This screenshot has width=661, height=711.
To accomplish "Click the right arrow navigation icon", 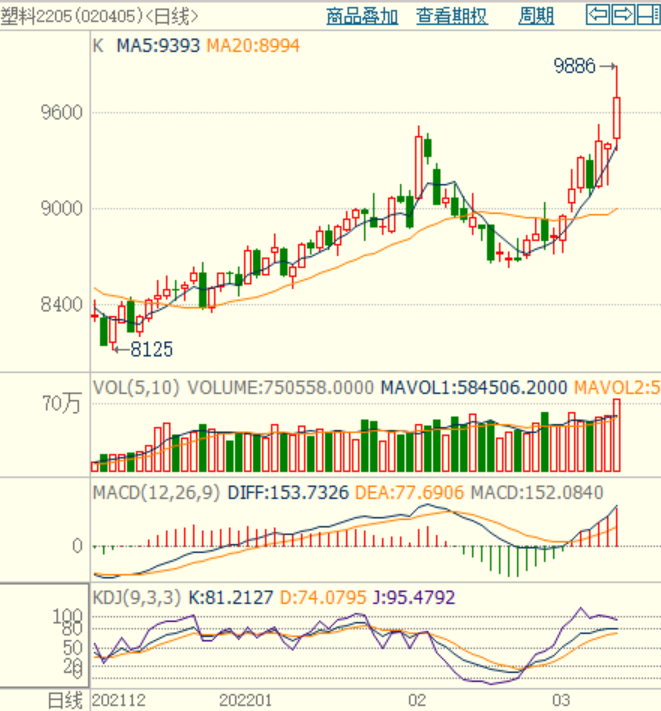I will pyautogui.click(x=622, y=14).
